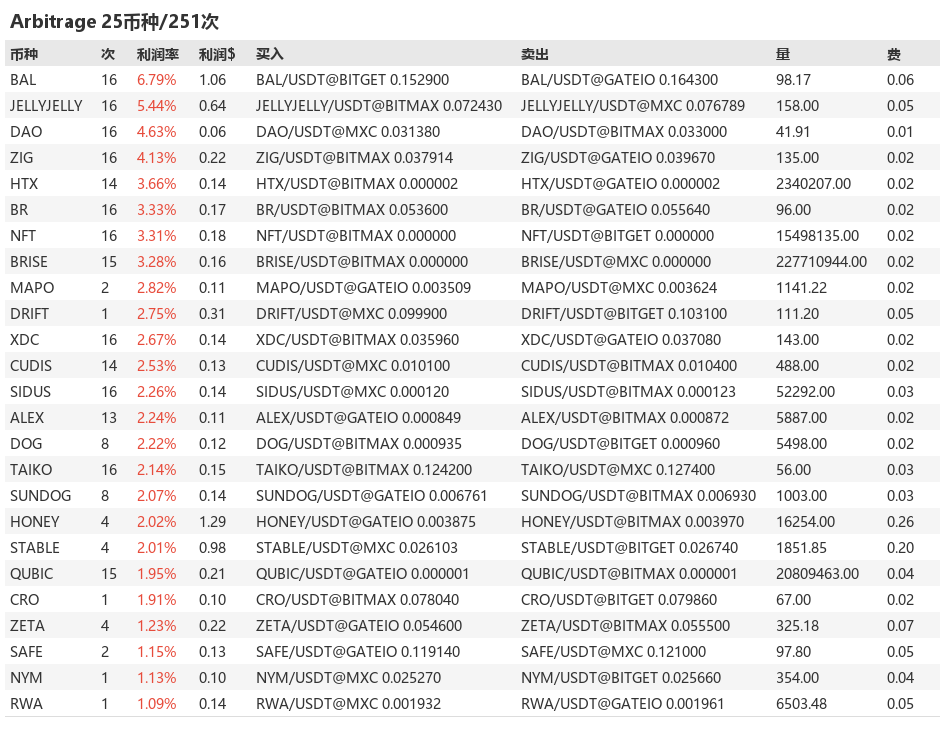Click the 次 column header
The width and height of the screenshot is (944, 731).
click(x=108, y=54)
